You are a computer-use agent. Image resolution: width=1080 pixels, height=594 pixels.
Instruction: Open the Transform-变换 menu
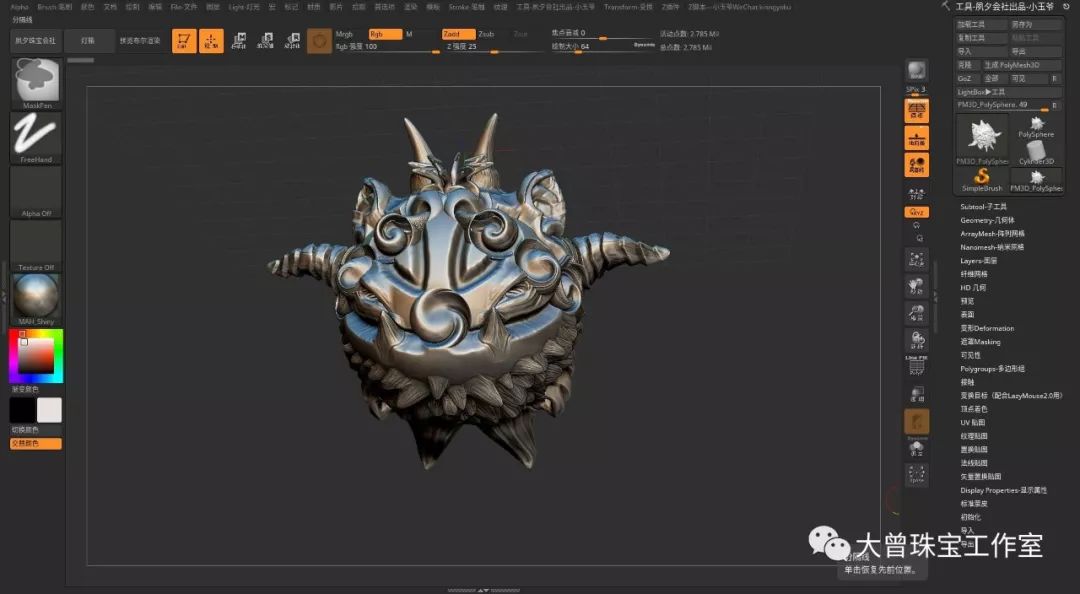point(627,7)
